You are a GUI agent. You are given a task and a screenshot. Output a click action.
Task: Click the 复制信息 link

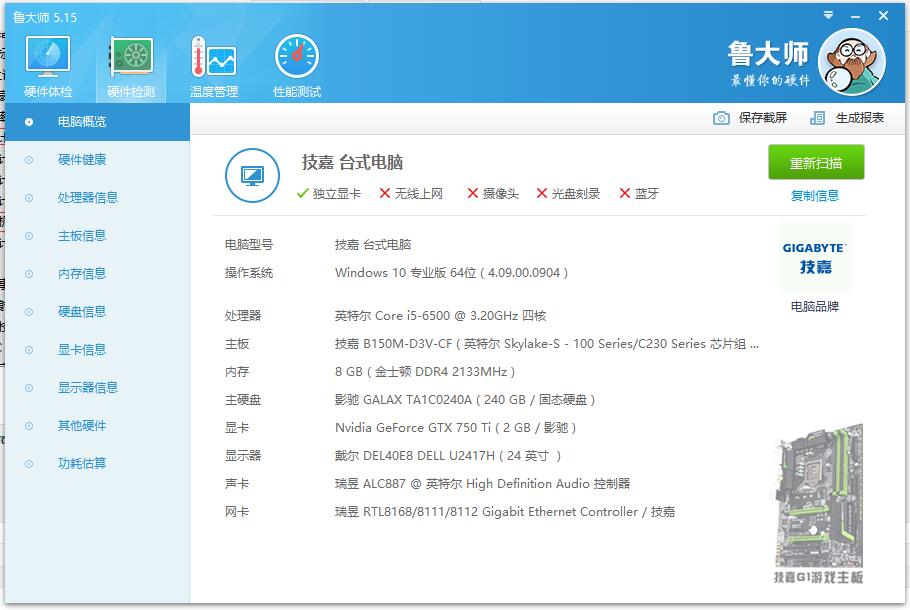(x=815, y=196)
